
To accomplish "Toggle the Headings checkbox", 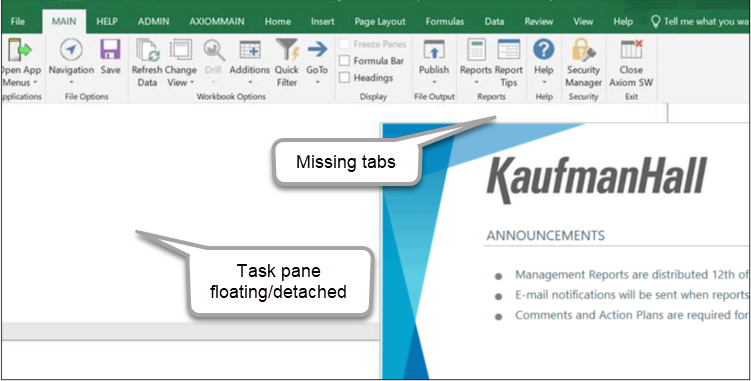I will coord(344,78).
